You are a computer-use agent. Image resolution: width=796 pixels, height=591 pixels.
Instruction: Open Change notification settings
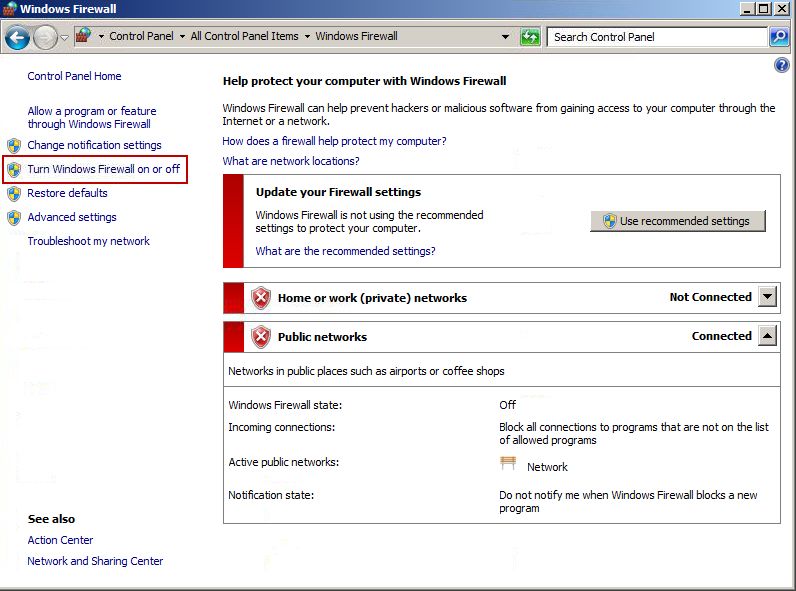[x=94, y=145]
